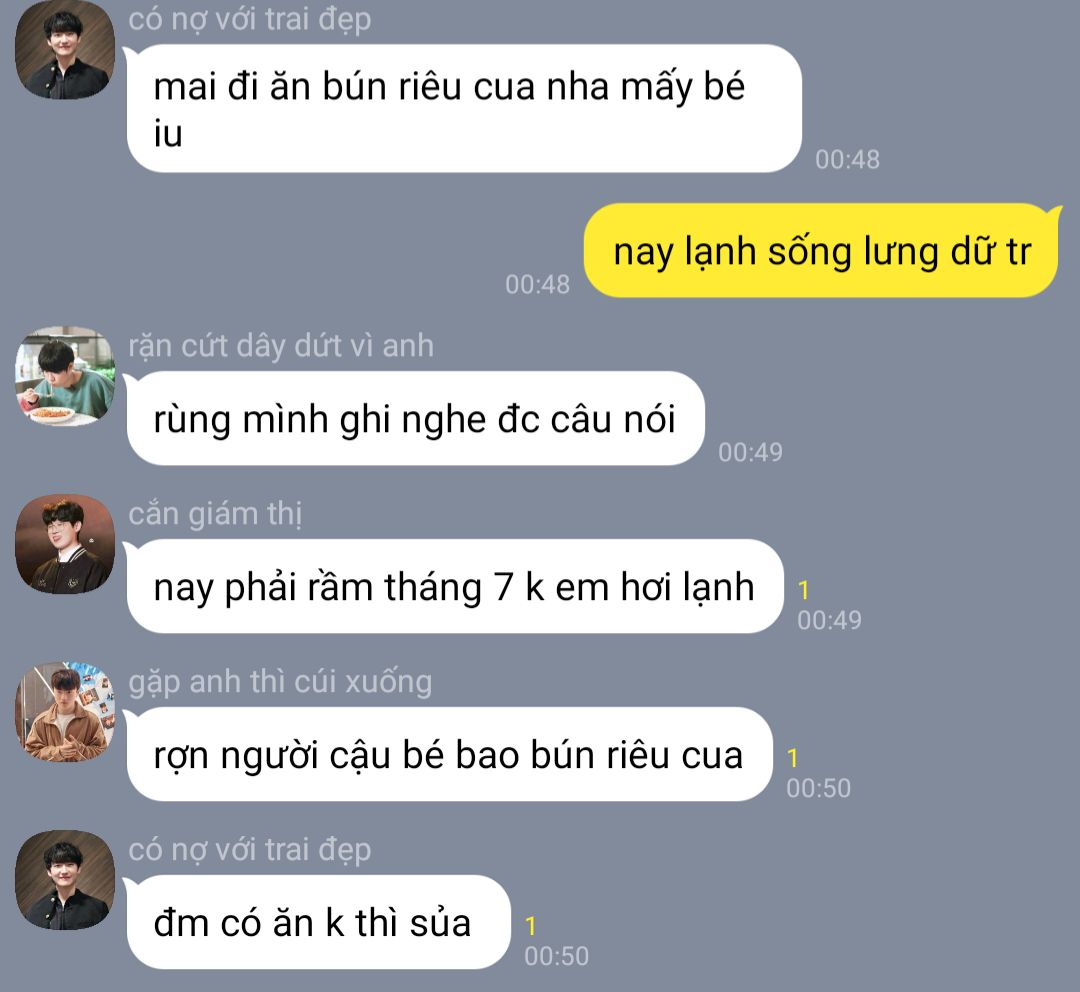Viewport: 1080px width, 992px height.
Task: Open profile picture beside 'mai đi ăn bún riêu' message
Action: pos(65,50)
